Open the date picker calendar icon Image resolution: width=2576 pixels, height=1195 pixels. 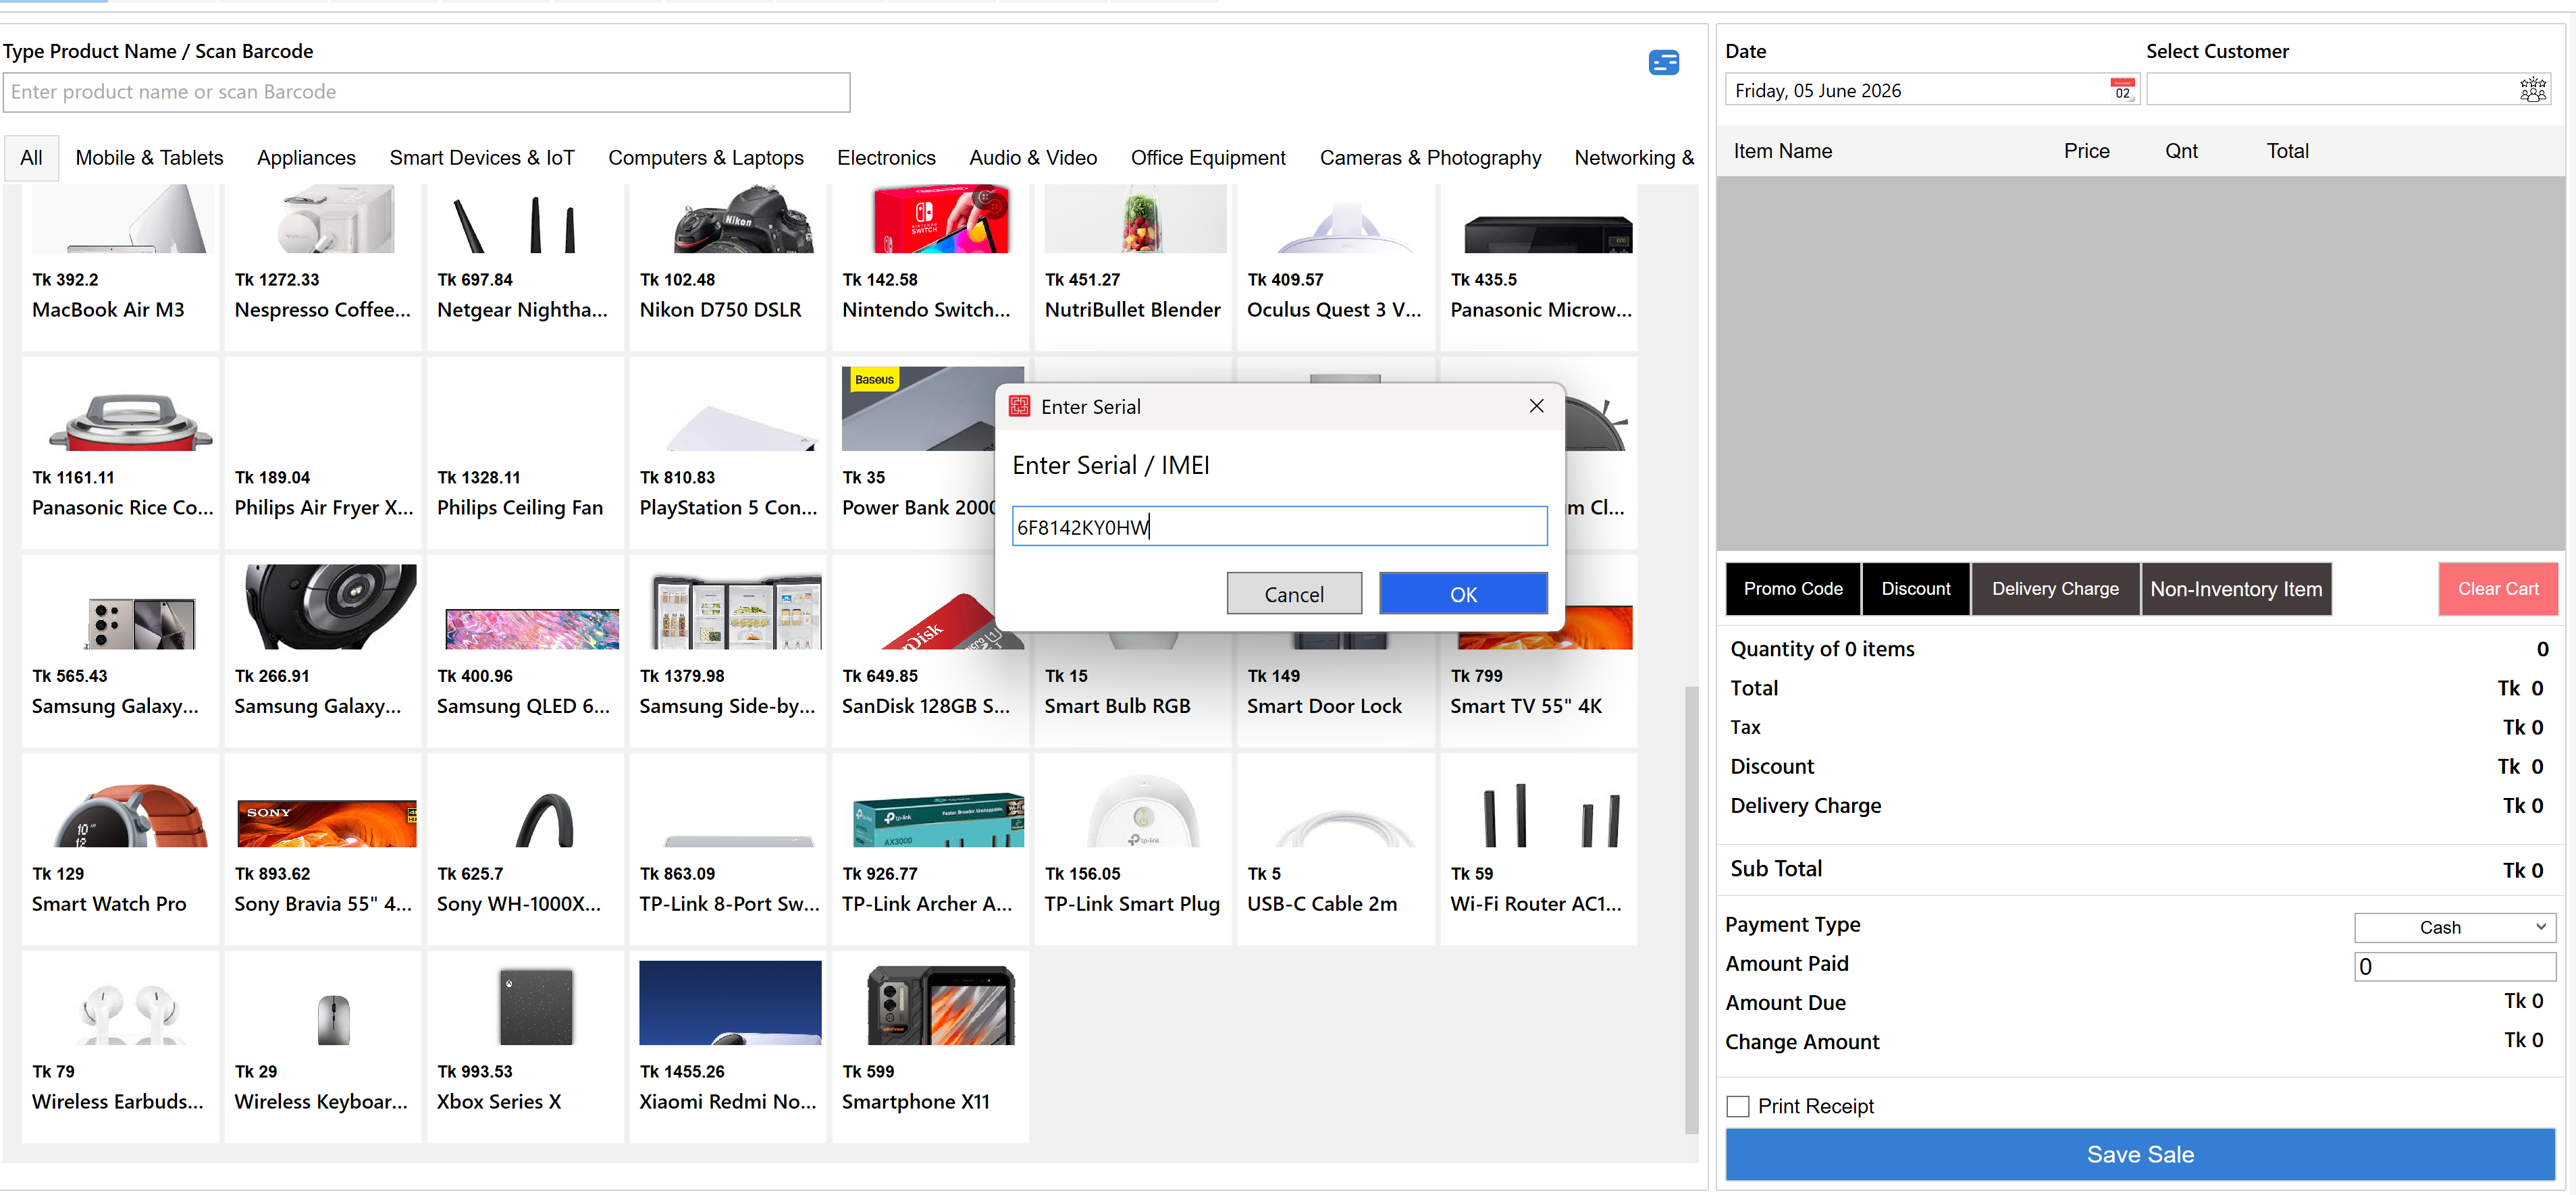click(2122, 90)
